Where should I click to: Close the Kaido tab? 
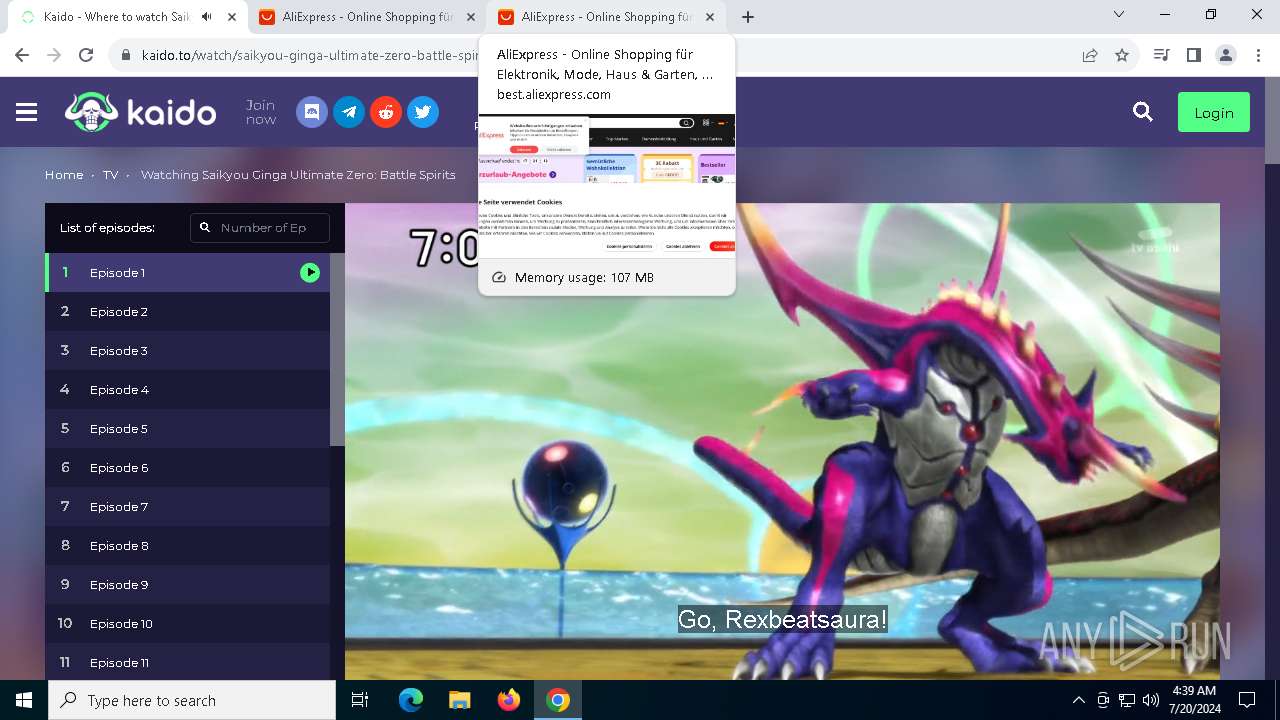(232, 17)
